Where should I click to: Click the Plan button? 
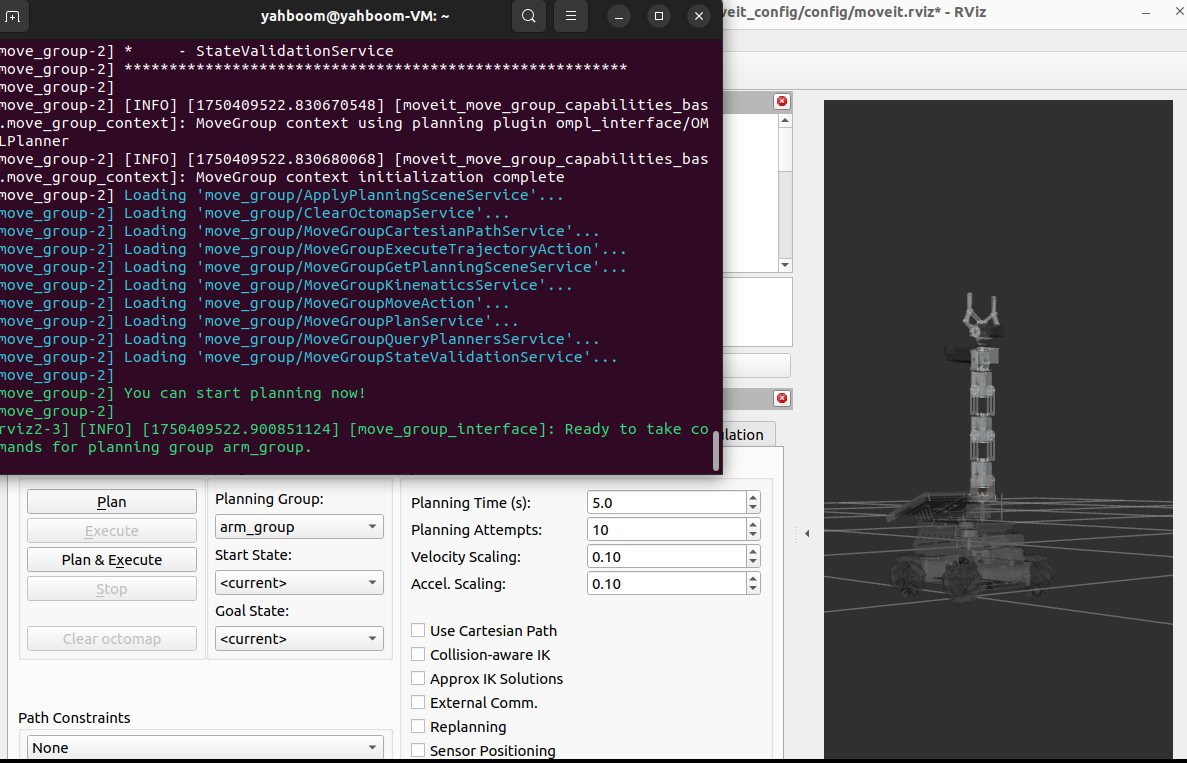coord(112,502)
